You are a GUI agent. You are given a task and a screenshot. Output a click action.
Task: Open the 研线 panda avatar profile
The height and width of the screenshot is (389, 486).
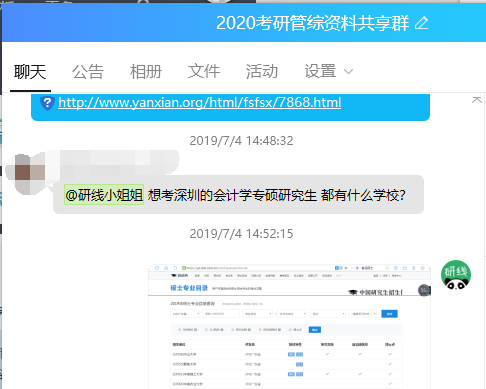coord(456,275)
